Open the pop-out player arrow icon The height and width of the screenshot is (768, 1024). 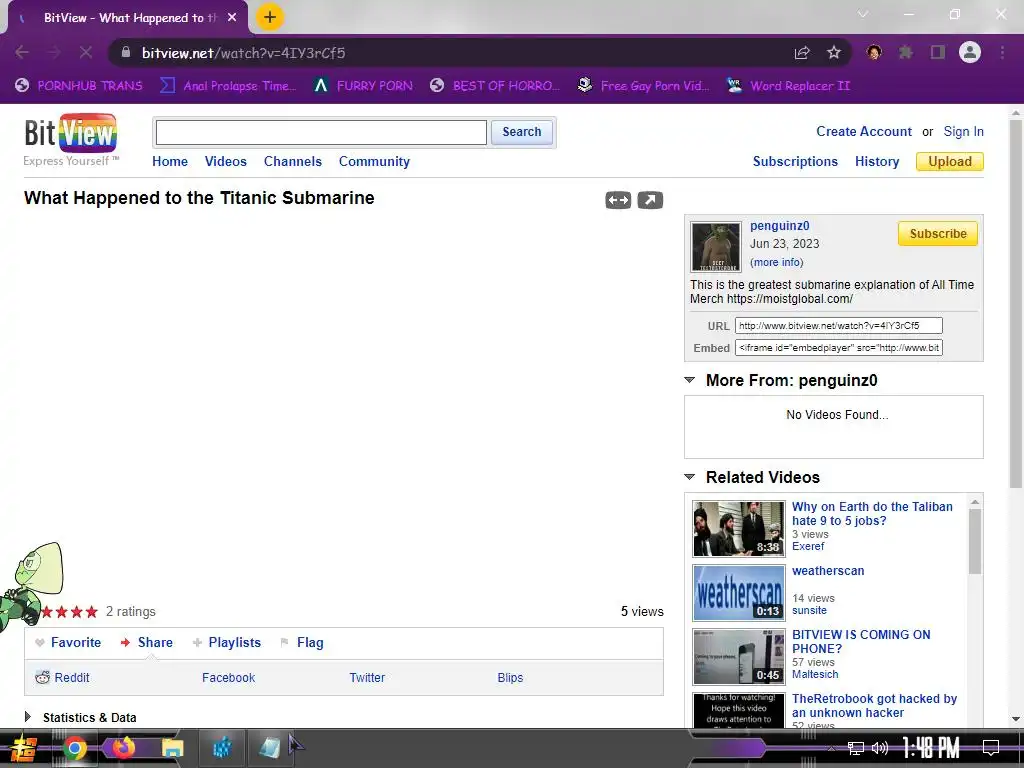click(x=650, y=200)
